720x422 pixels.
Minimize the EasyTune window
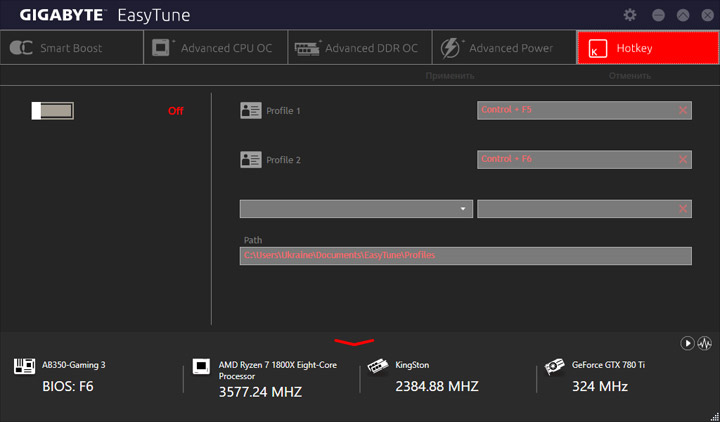[658, 15]
